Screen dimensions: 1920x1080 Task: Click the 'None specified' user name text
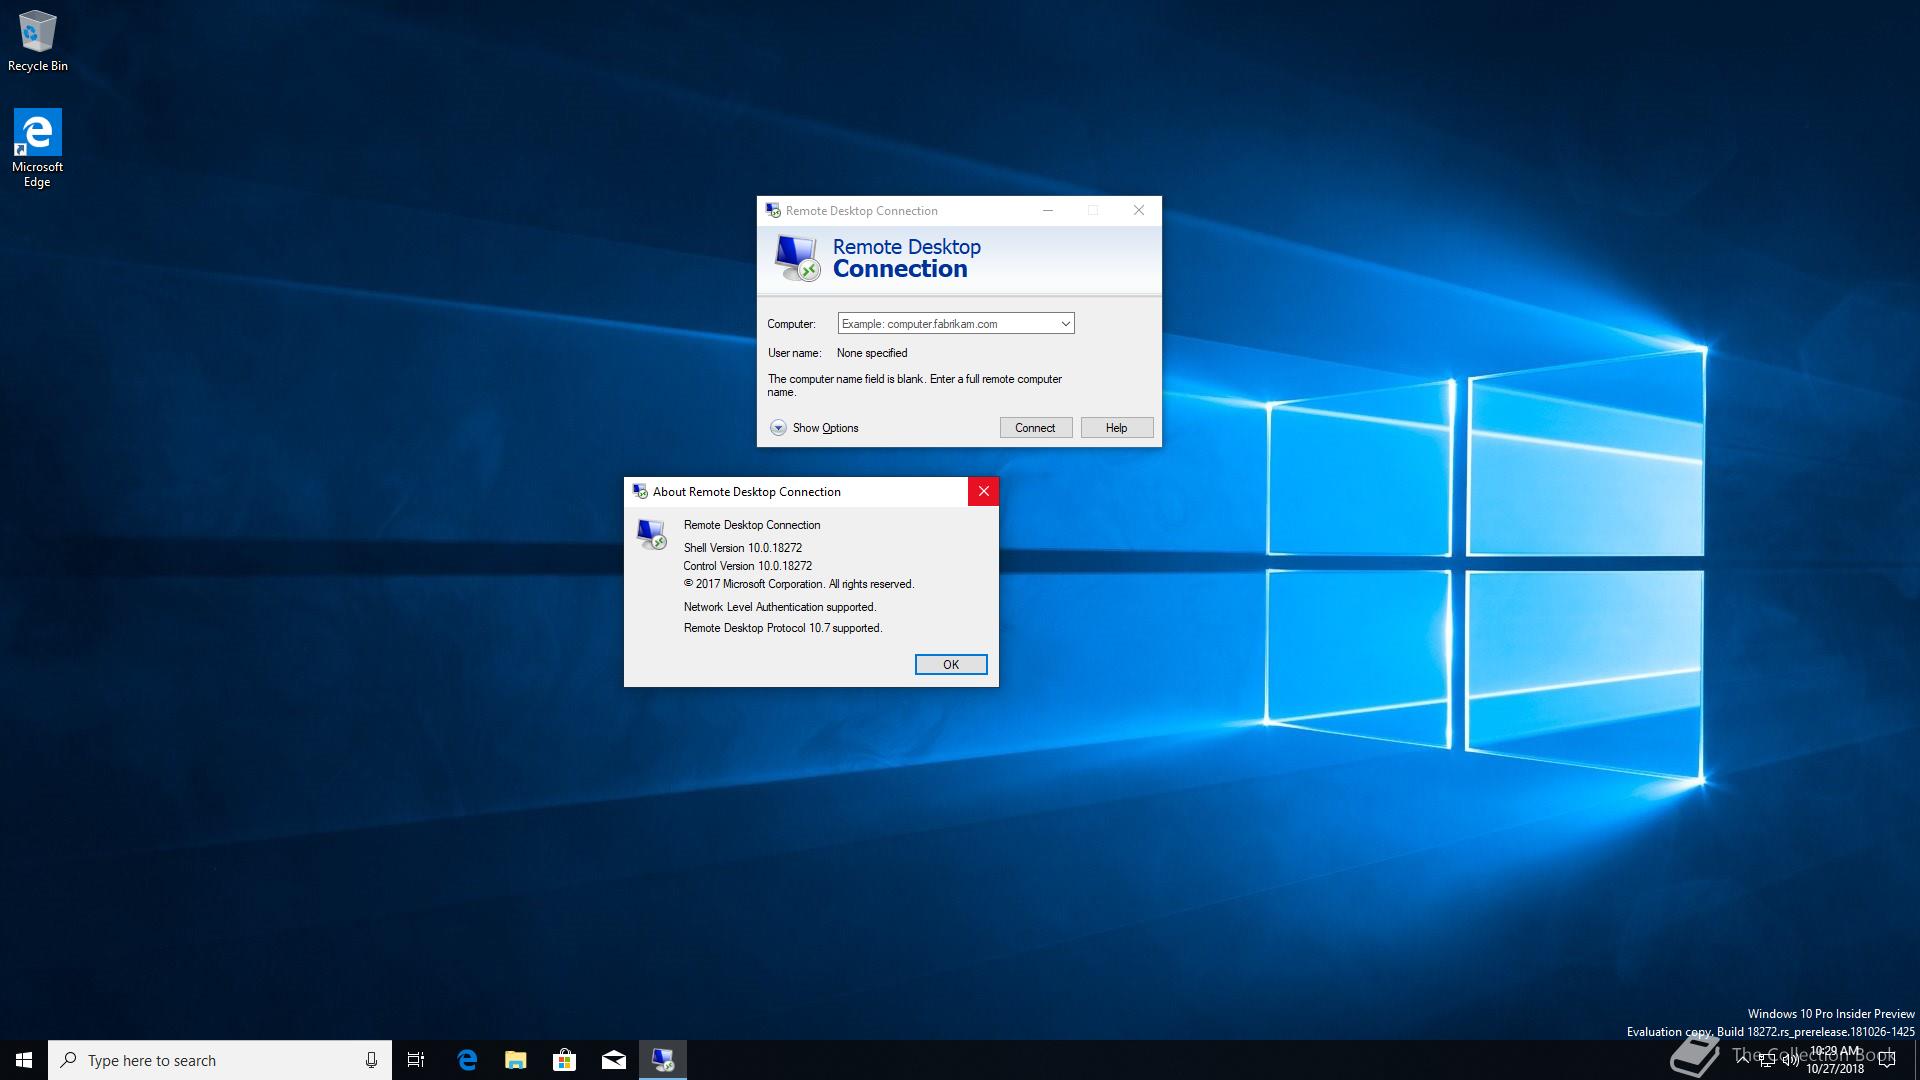coord(872,353)
